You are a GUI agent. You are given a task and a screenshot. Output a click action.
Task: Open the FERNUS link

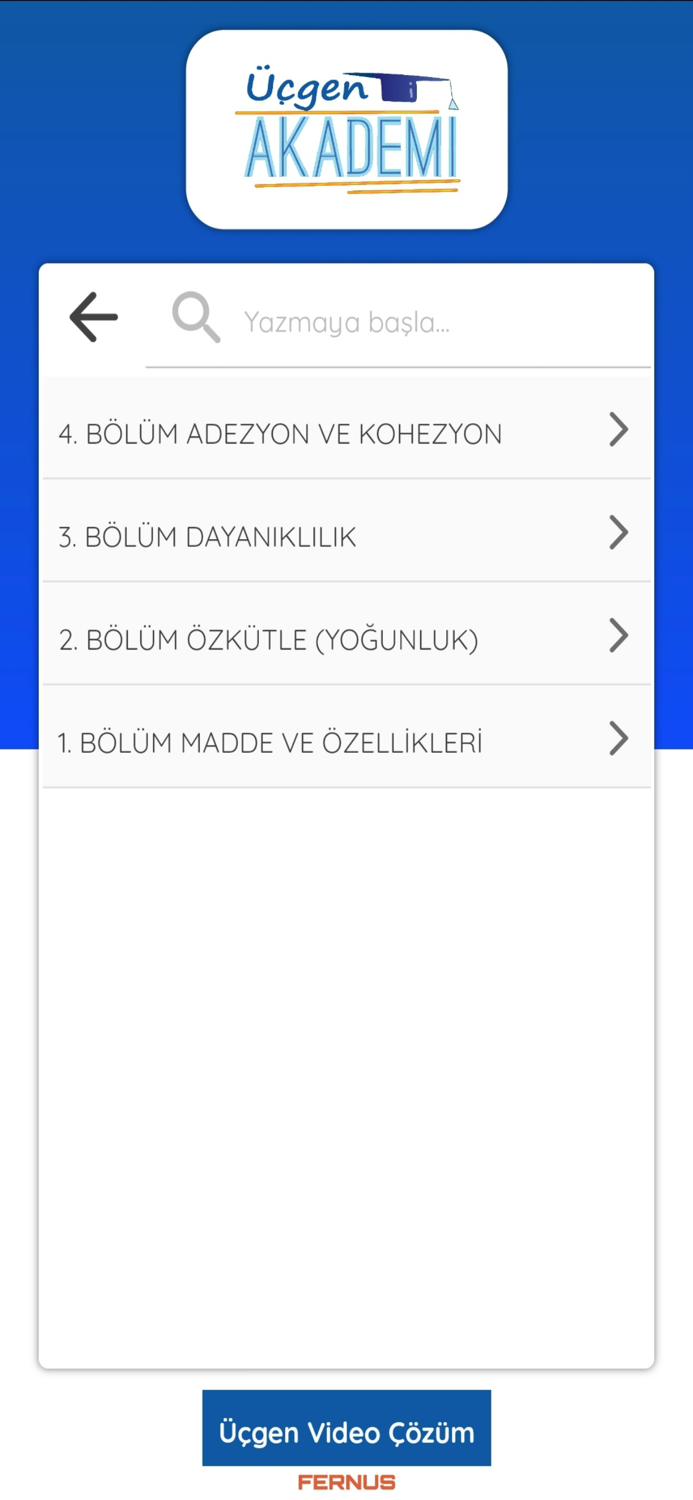(x=346, y=1483)
